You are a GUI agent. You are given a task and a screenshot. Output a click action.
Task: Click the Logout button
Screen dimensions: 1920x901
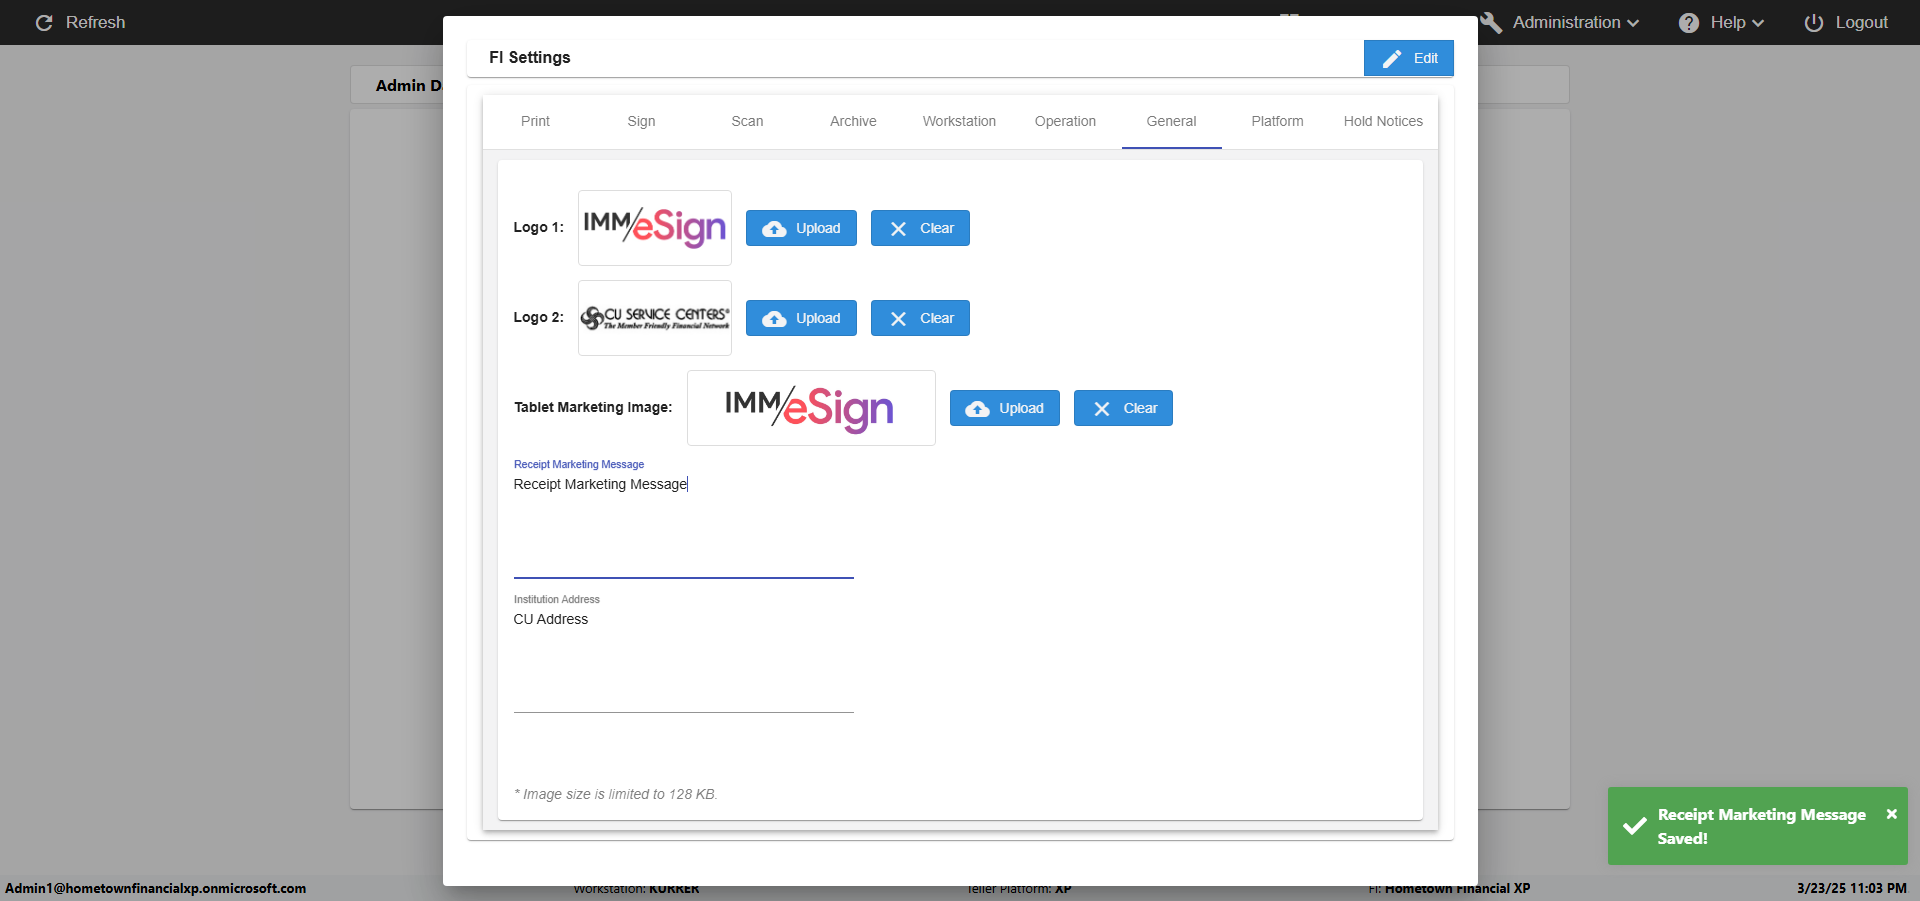click(x=1846, y=22)
